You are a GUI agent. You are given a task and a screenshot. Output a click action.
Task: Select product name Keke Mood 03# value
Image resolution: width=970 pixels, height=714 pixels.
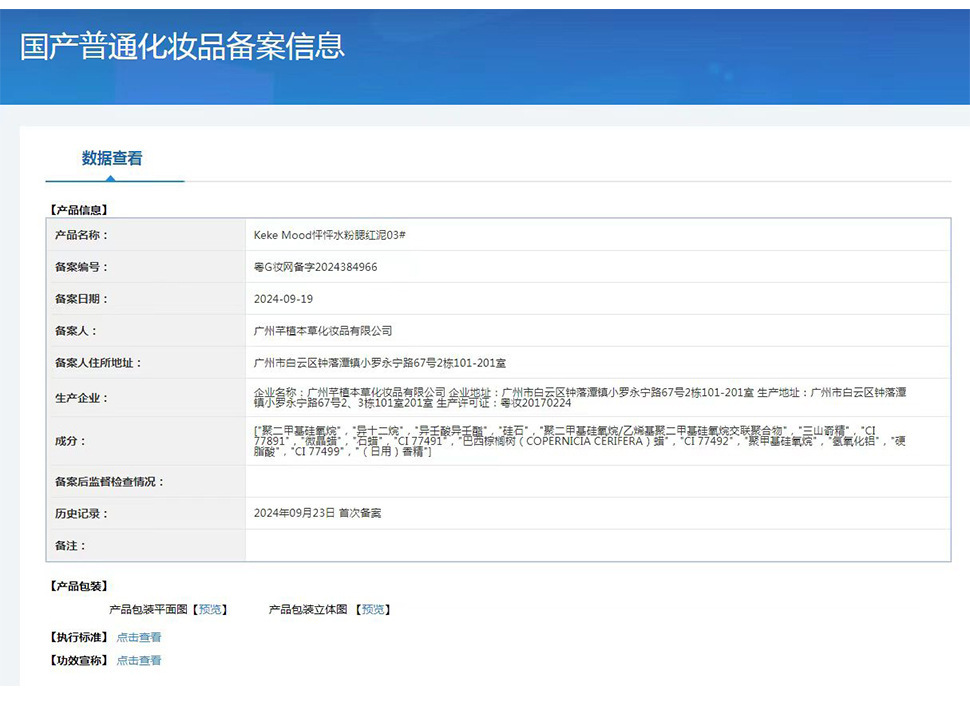[329, 235]
